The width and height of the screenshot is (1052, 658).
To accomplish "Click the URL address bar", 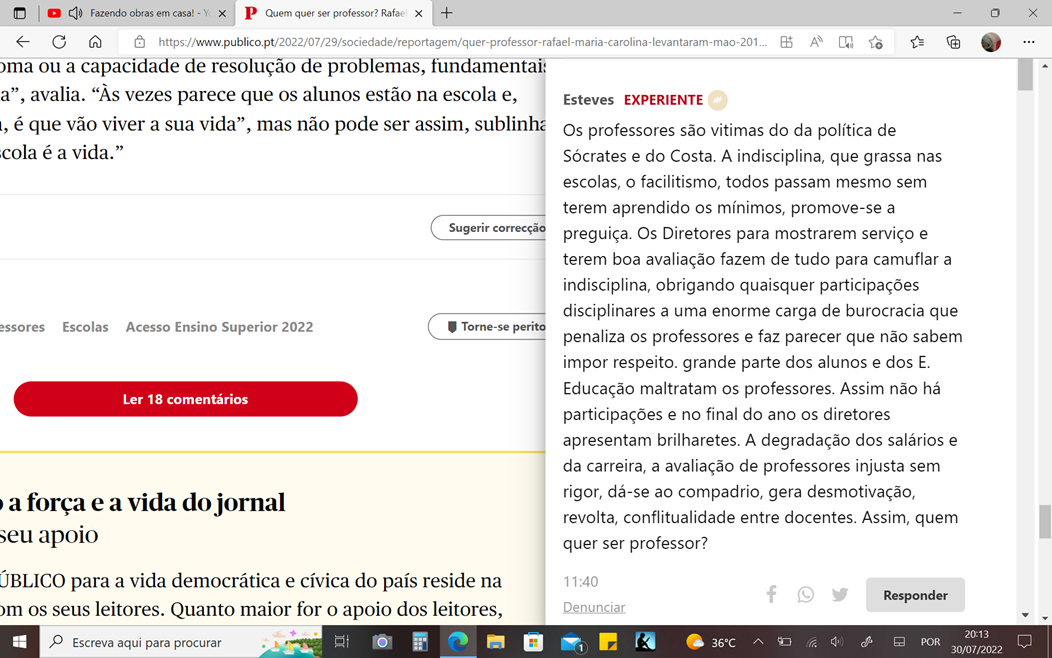I will (462, 42).
